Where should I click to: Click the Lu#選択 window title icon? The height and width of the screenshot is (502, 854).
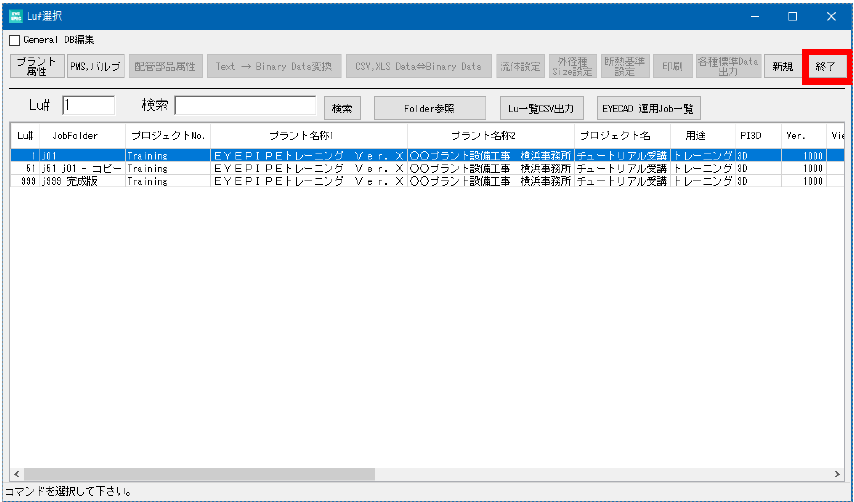click(x=17, y=16)
